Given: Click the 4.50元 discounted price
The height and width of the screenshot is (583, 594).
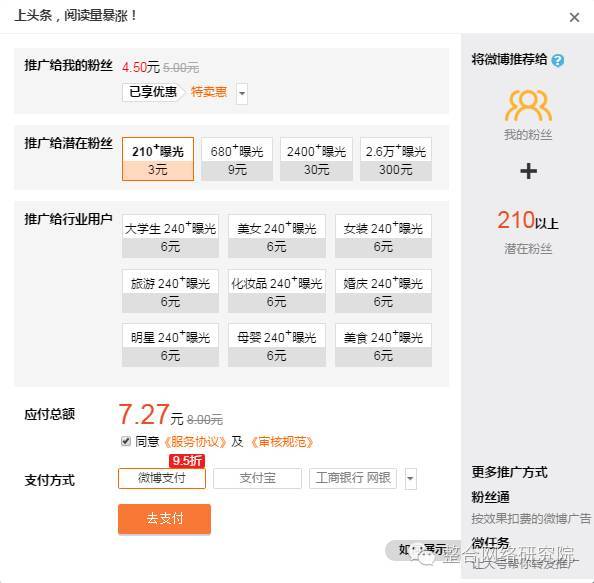Looking at the screenshot, I should click(x=141, y=67).
